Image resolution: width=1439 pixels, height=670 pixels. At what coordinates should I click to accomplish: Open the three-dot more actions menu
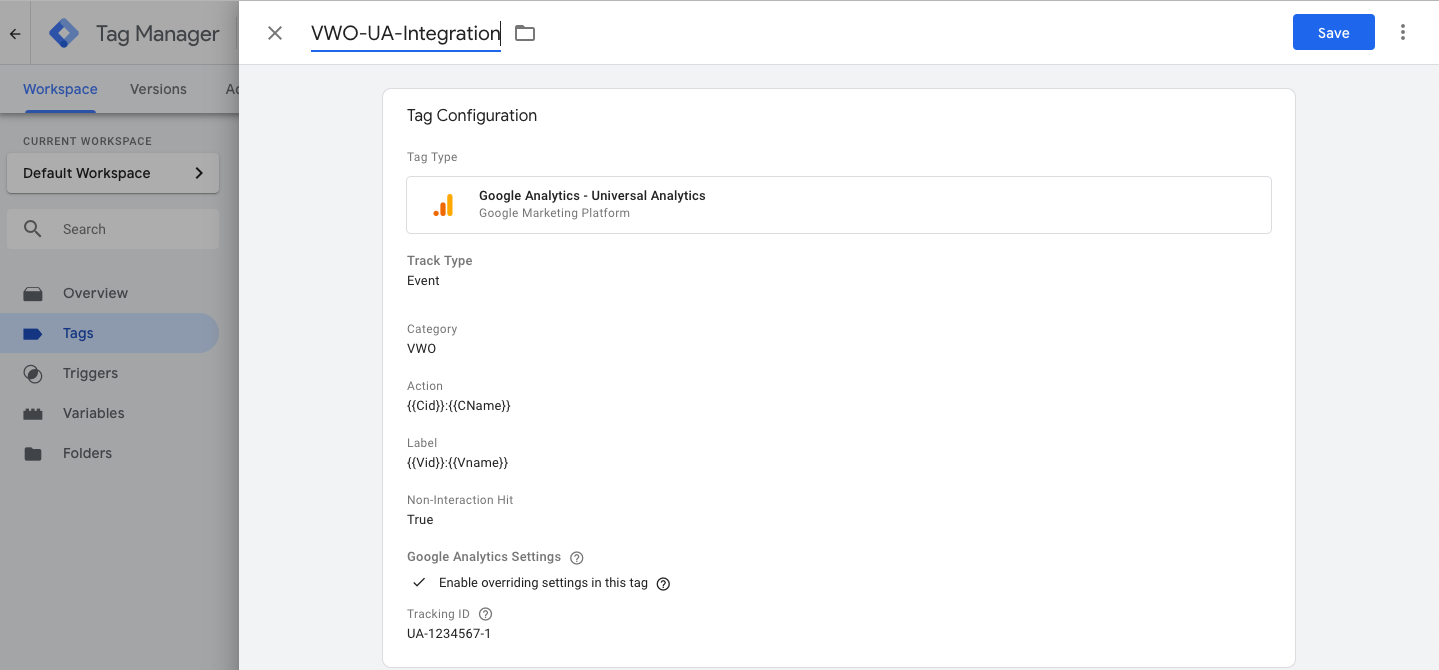1403,33
